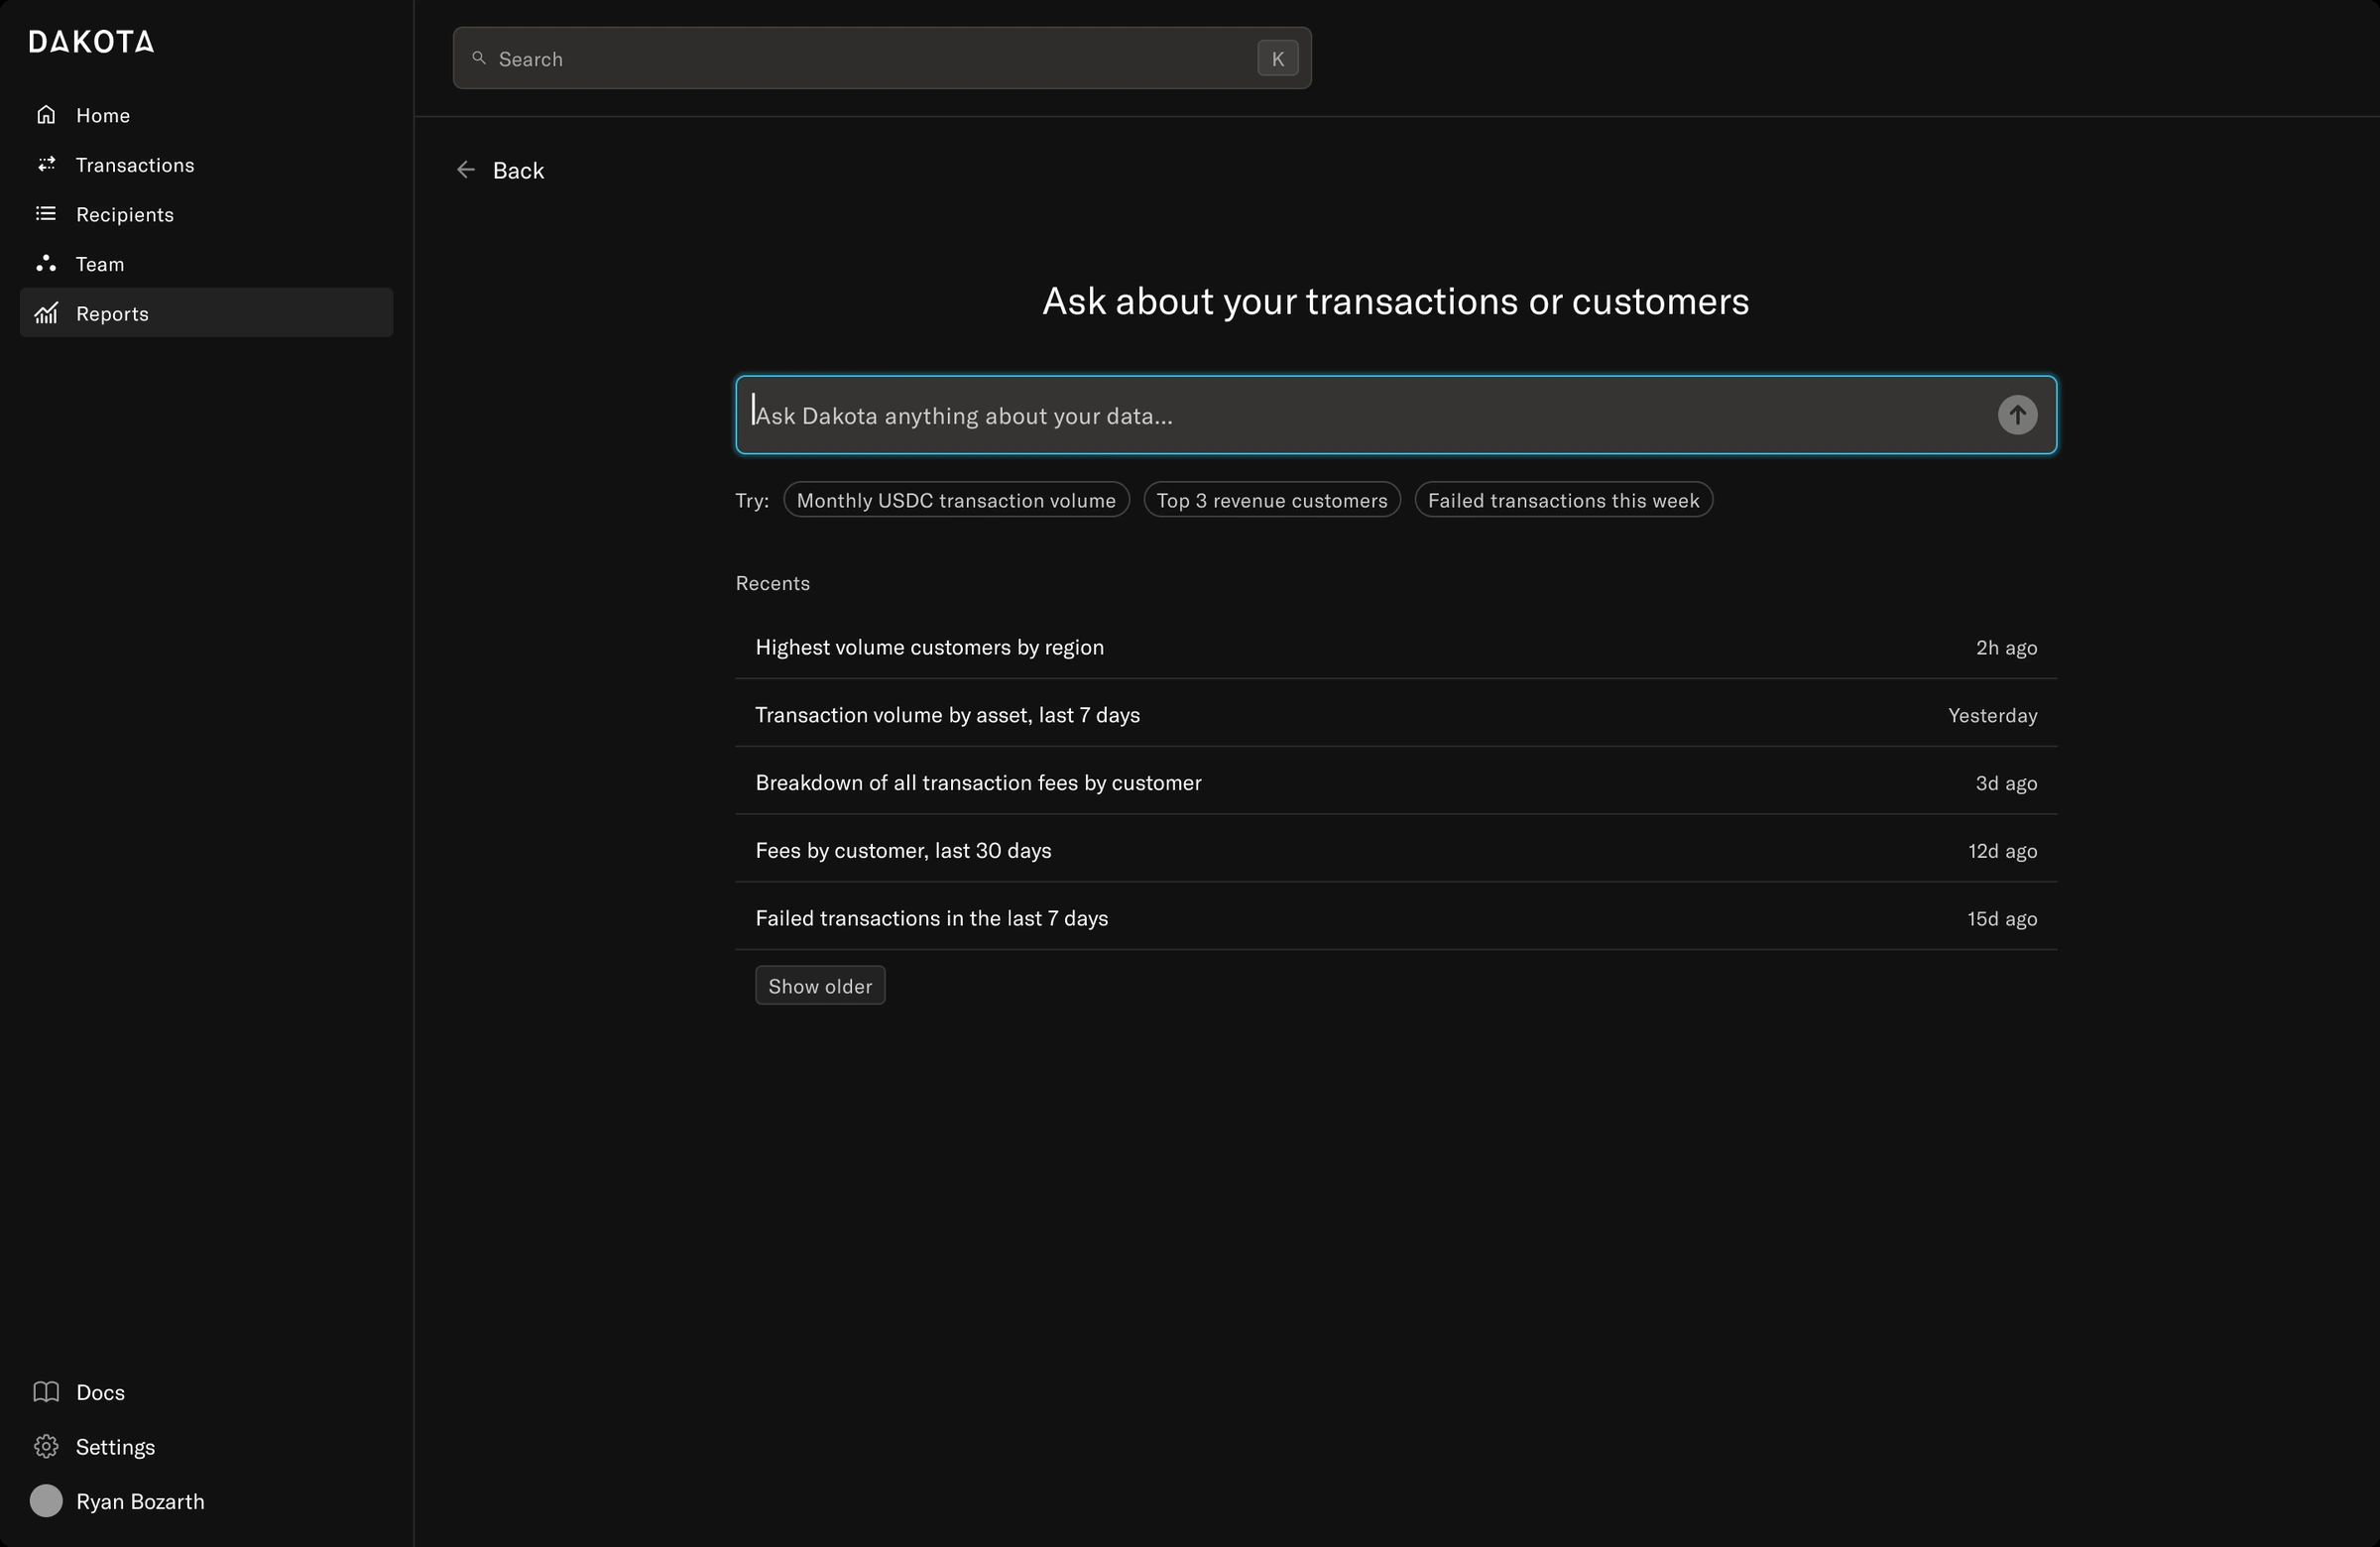This screenshot has height=1547, width=2380.
Task: Click the K shortcut badge in search
Action: (1277, 58)
